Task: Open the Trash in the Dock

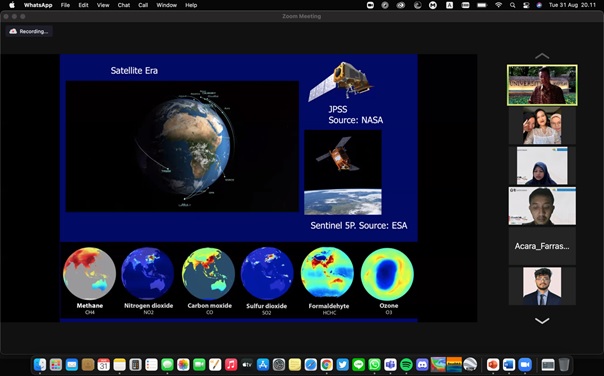Action: coord(564,364)
